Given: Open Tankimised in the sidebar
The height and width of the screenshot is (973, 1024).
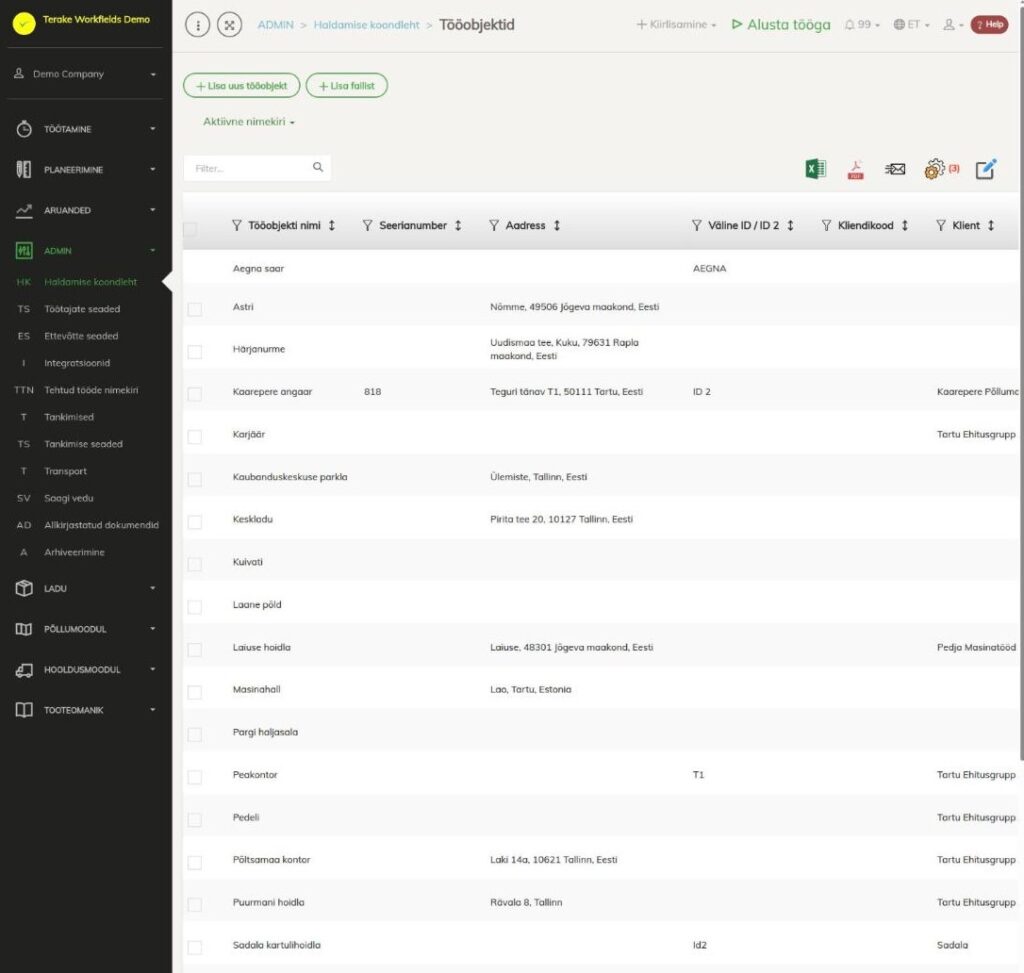Looking at the screenshot, I should (69, 417).
